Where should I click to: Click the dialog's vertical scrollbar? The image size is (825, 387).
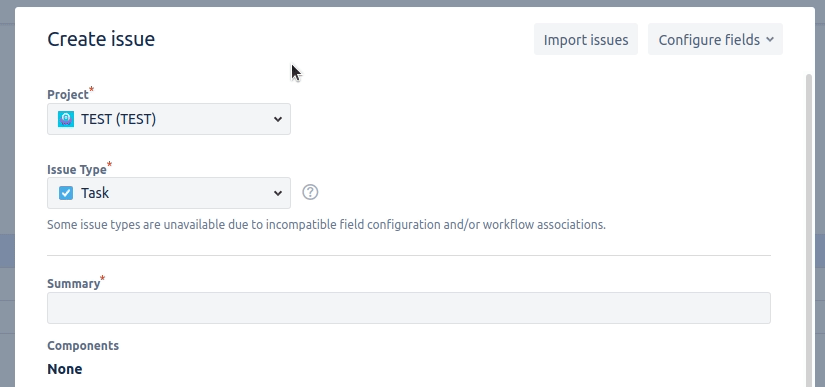pos(809,230)
